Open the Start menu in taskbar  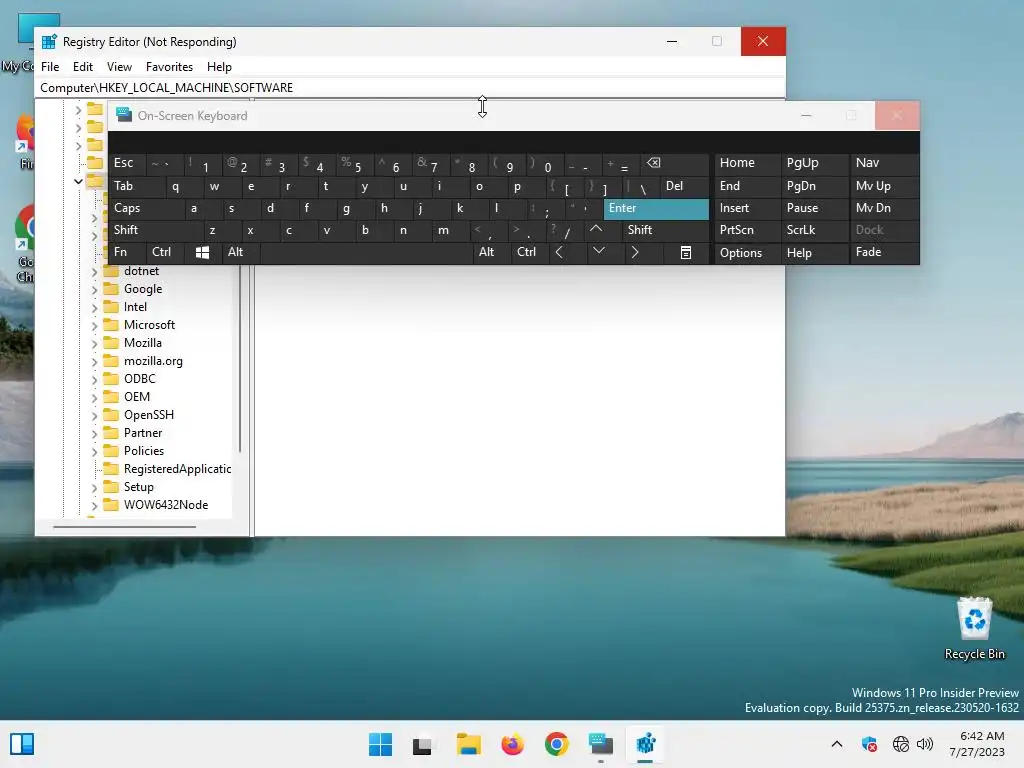(380, 744)
